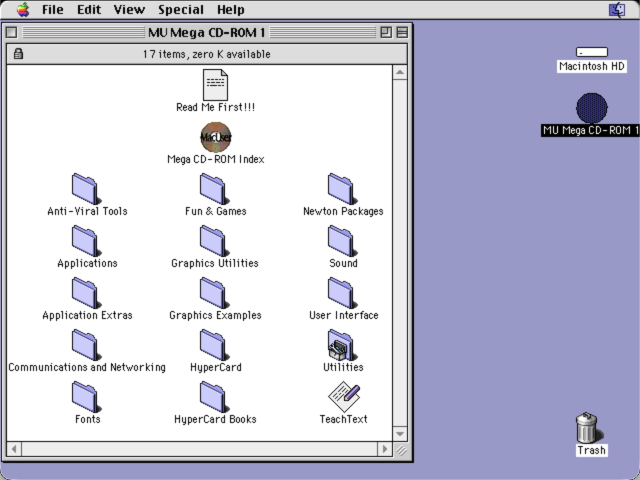The height and width of the screenshot is (480, 640).
Task: Open the Special menu
Action: tap(181, 9)
